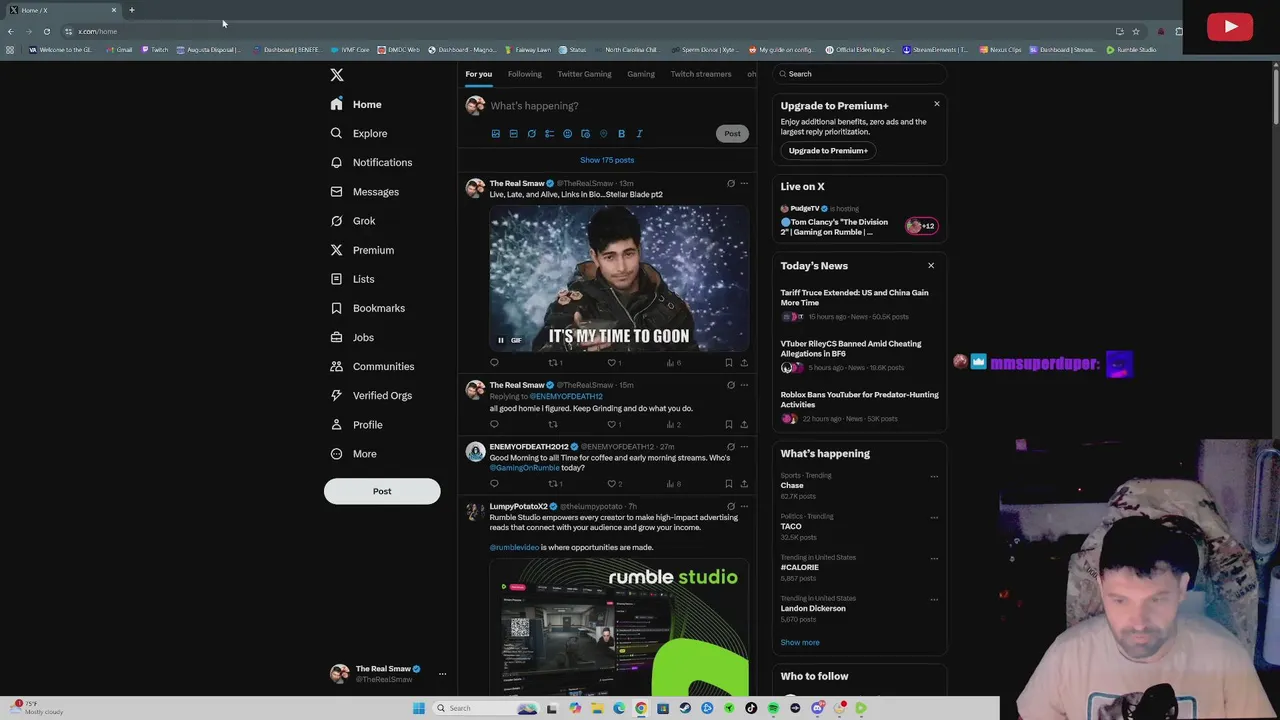The height and width of the screenshot is (720, 1280).
Task: Open Grok from the sidebar
Action: click(x=353, y=221)
